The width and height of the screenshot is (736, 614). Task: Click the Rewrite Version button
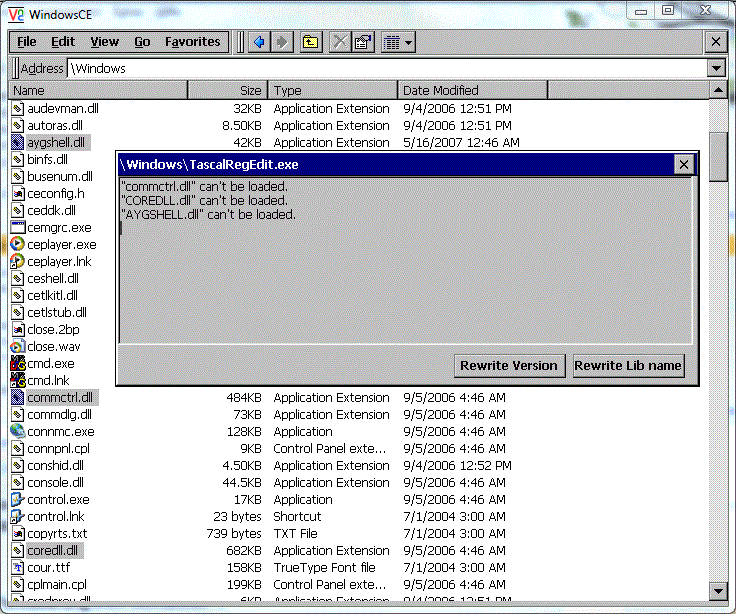509,365
